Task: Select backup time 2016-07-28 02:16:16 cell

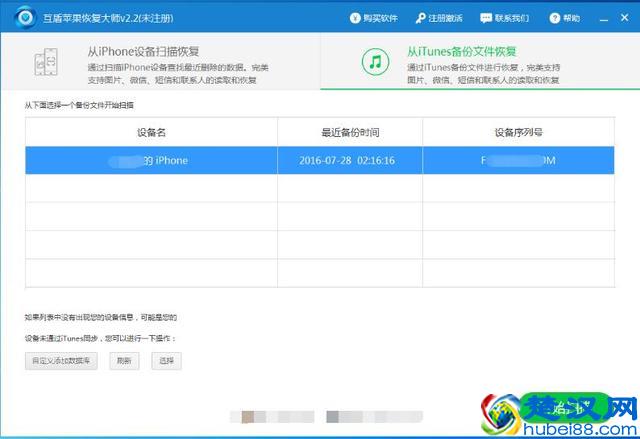Action: pyautogui.click(x=350, y=160)
